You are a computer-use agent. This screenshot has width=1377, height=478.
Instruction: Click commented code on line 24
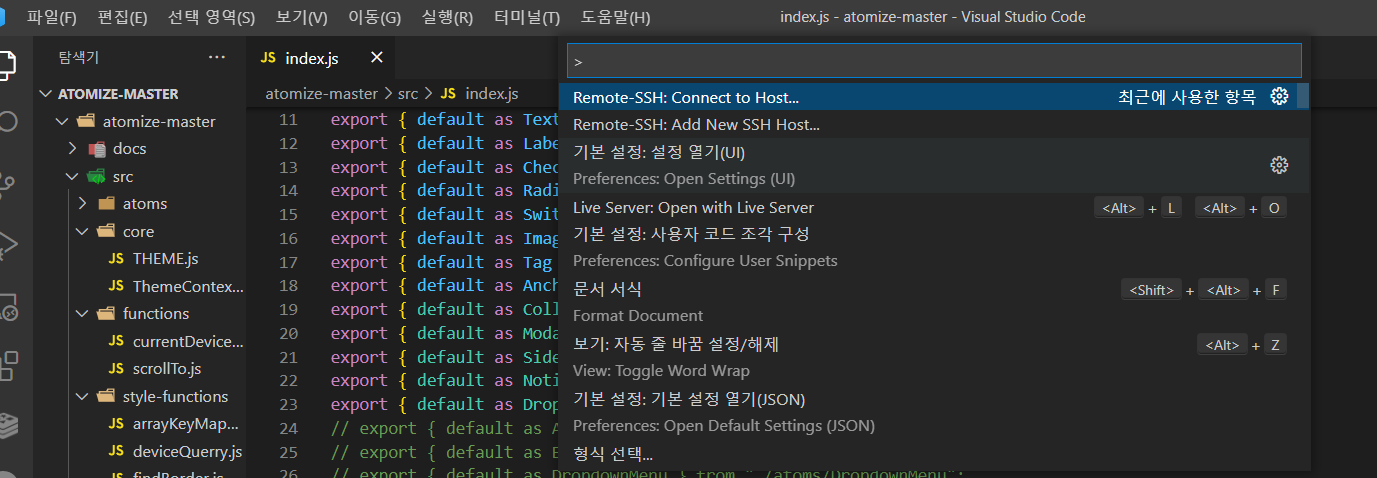click(443, 428)
